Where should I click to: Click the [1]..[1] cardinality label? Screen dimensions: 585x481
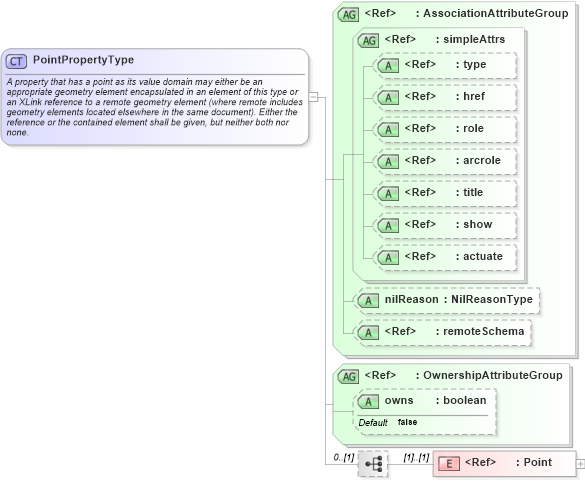pyautogui.click(x=416, y=457)
